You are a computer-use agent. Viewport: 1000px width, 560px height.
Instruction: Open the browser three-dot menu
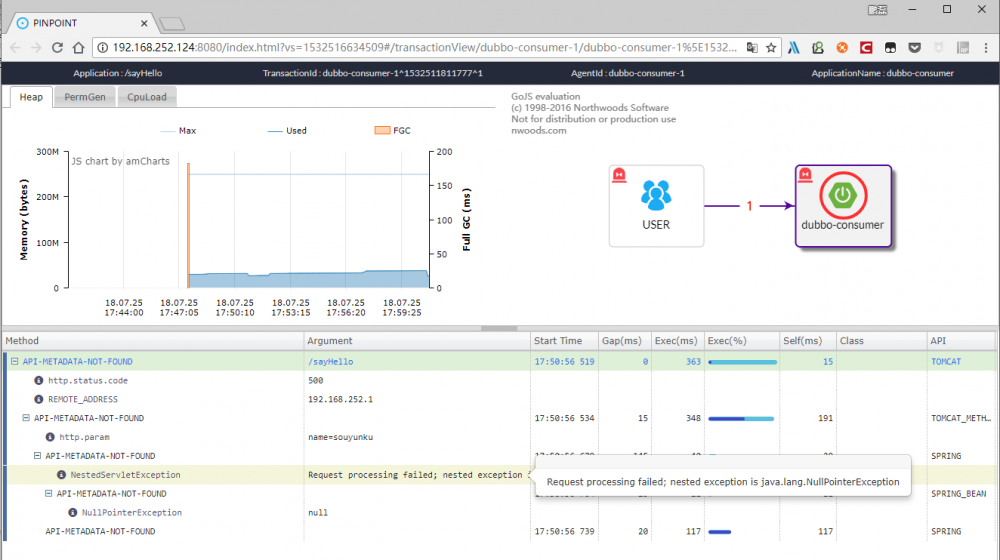click(x=986, y=47)
